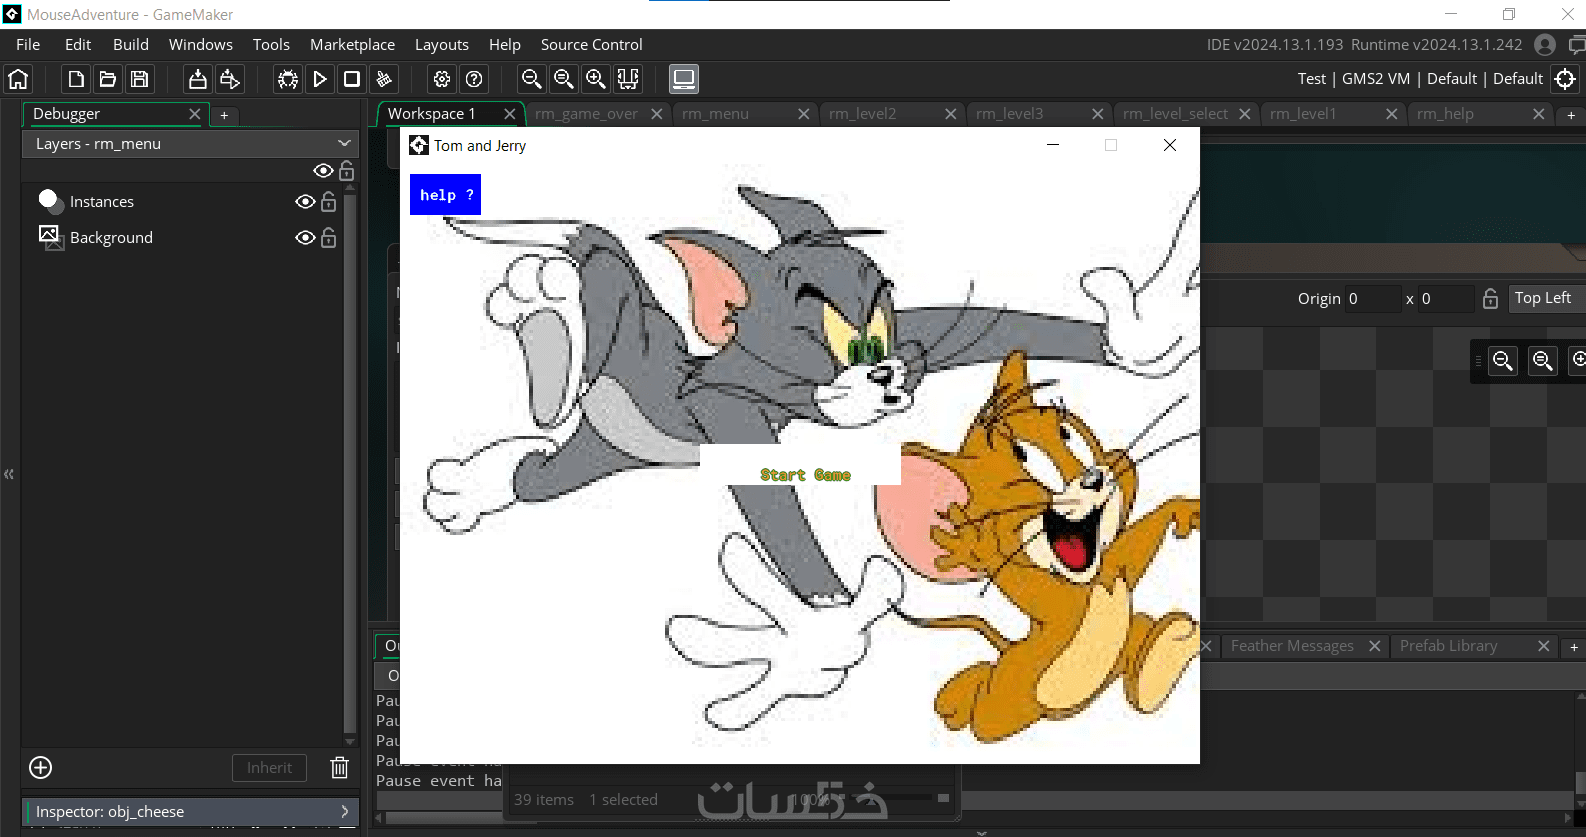Image resolution: width=1586 pixels, height=837 pixels.
Task: Toggle the laptop mode icon
Action: (684, 79)
